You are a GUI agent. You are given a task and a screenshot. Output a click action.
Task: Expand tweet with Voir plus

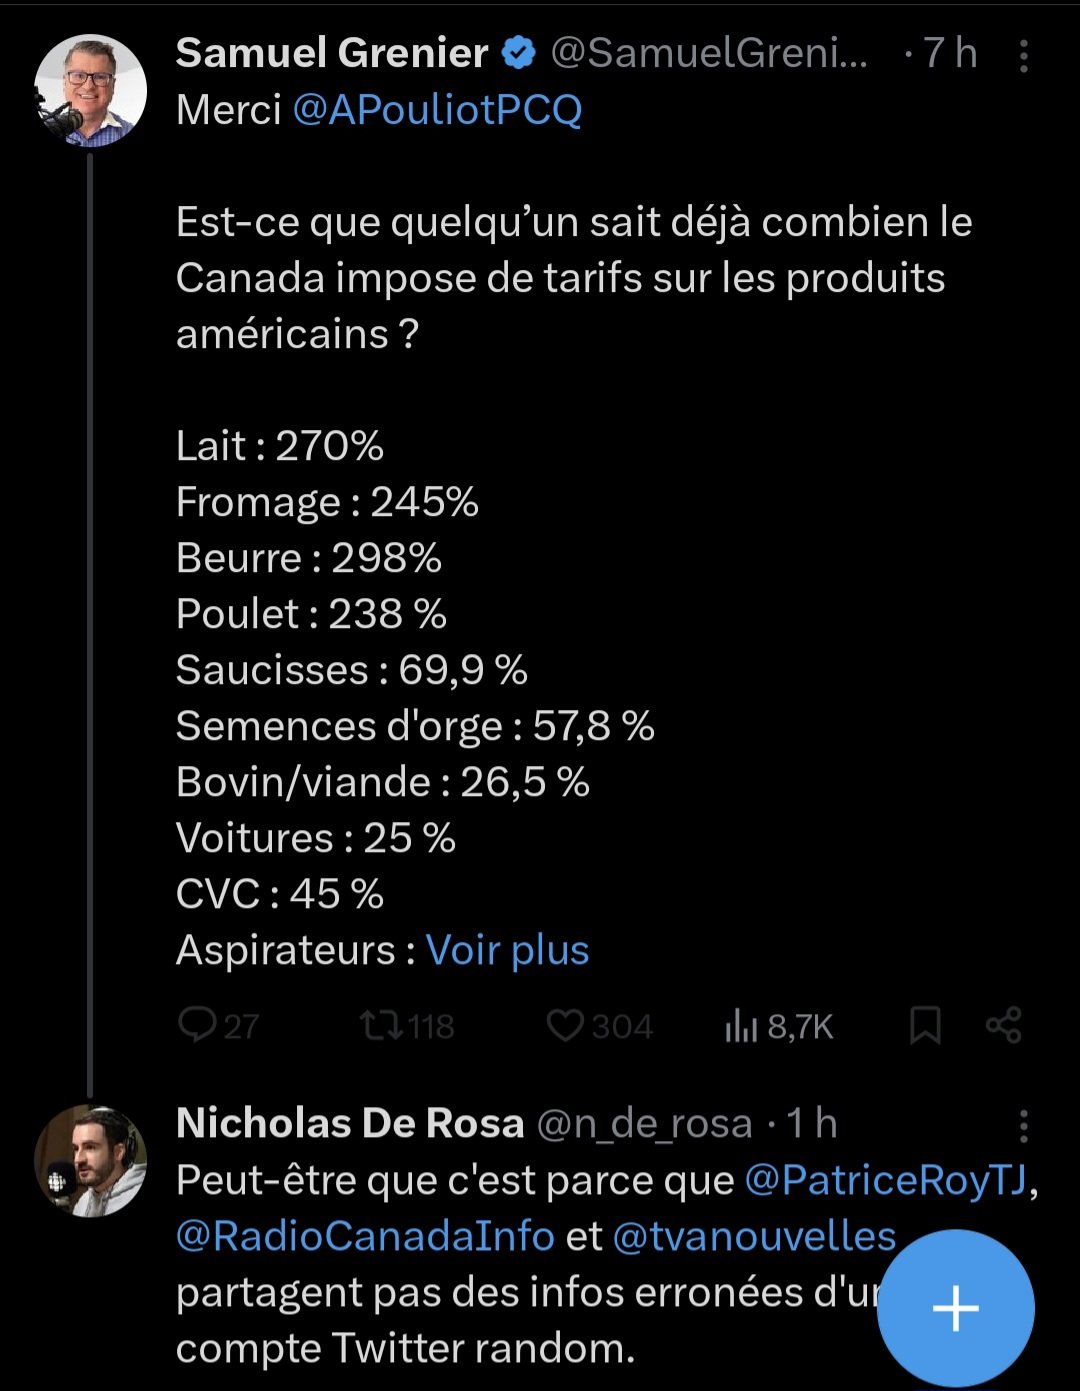(507, 950)
